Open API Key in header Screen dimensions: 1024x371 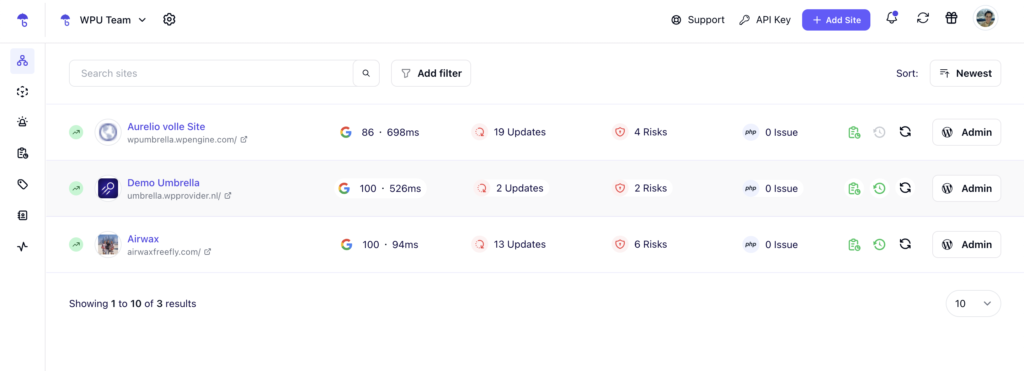click(x=765, y=20)
